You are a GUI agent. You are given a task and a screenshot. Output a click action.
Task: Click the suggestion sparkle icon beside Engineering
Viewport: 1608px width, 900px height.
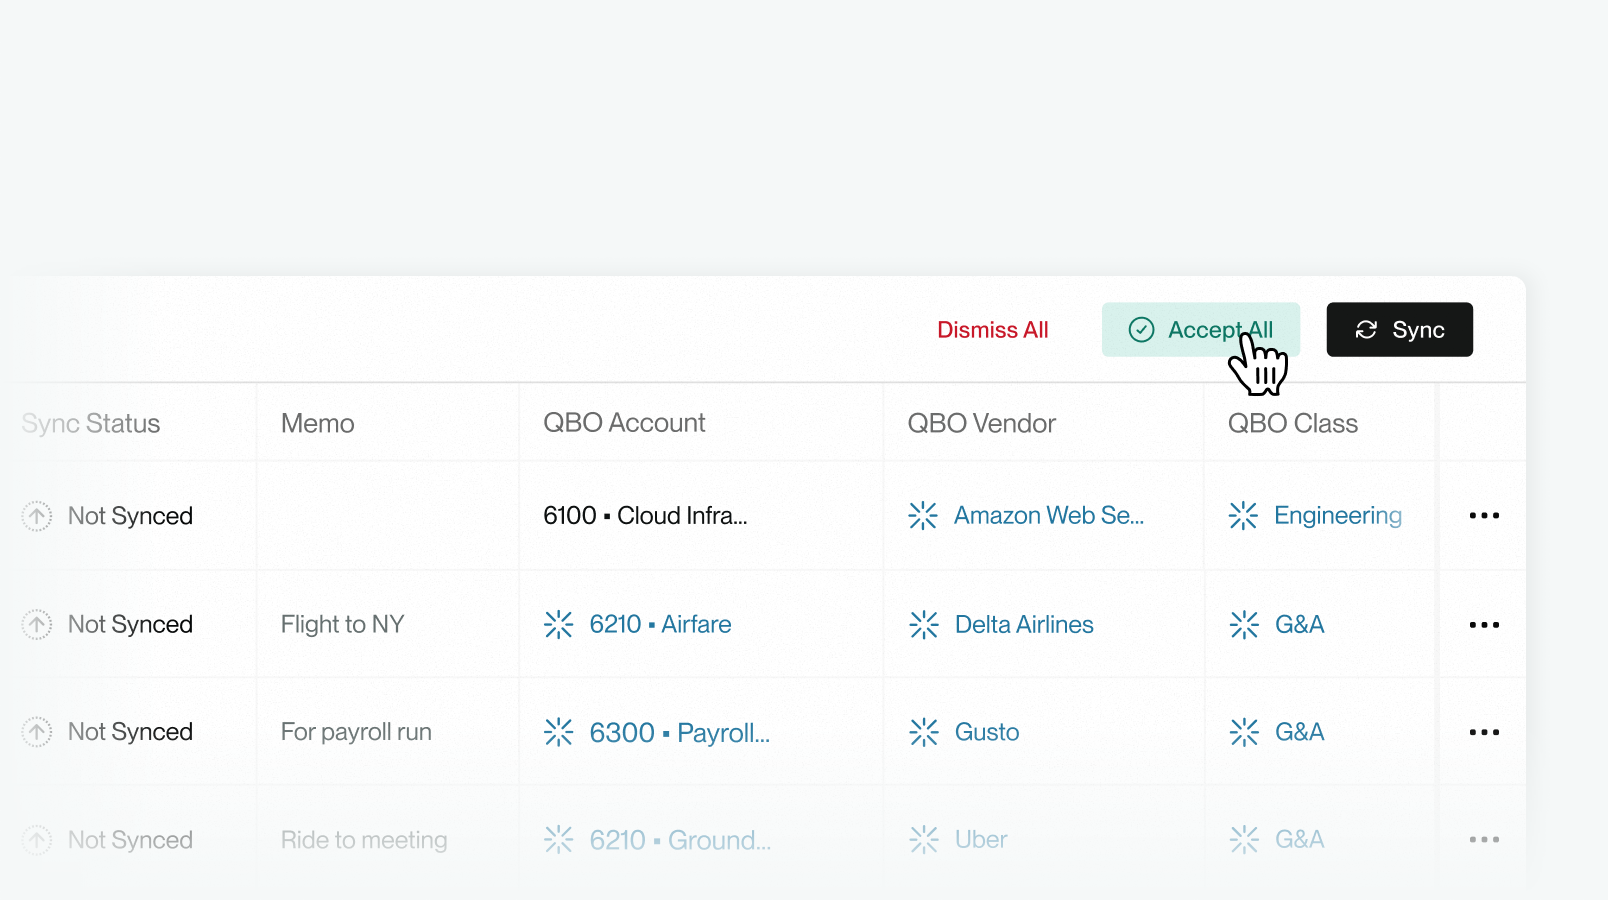click(1243, 516)
